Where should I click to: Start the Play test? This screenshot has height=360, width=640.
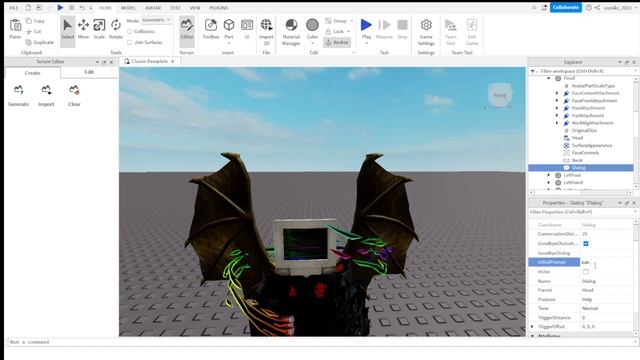tap(366, 29)
